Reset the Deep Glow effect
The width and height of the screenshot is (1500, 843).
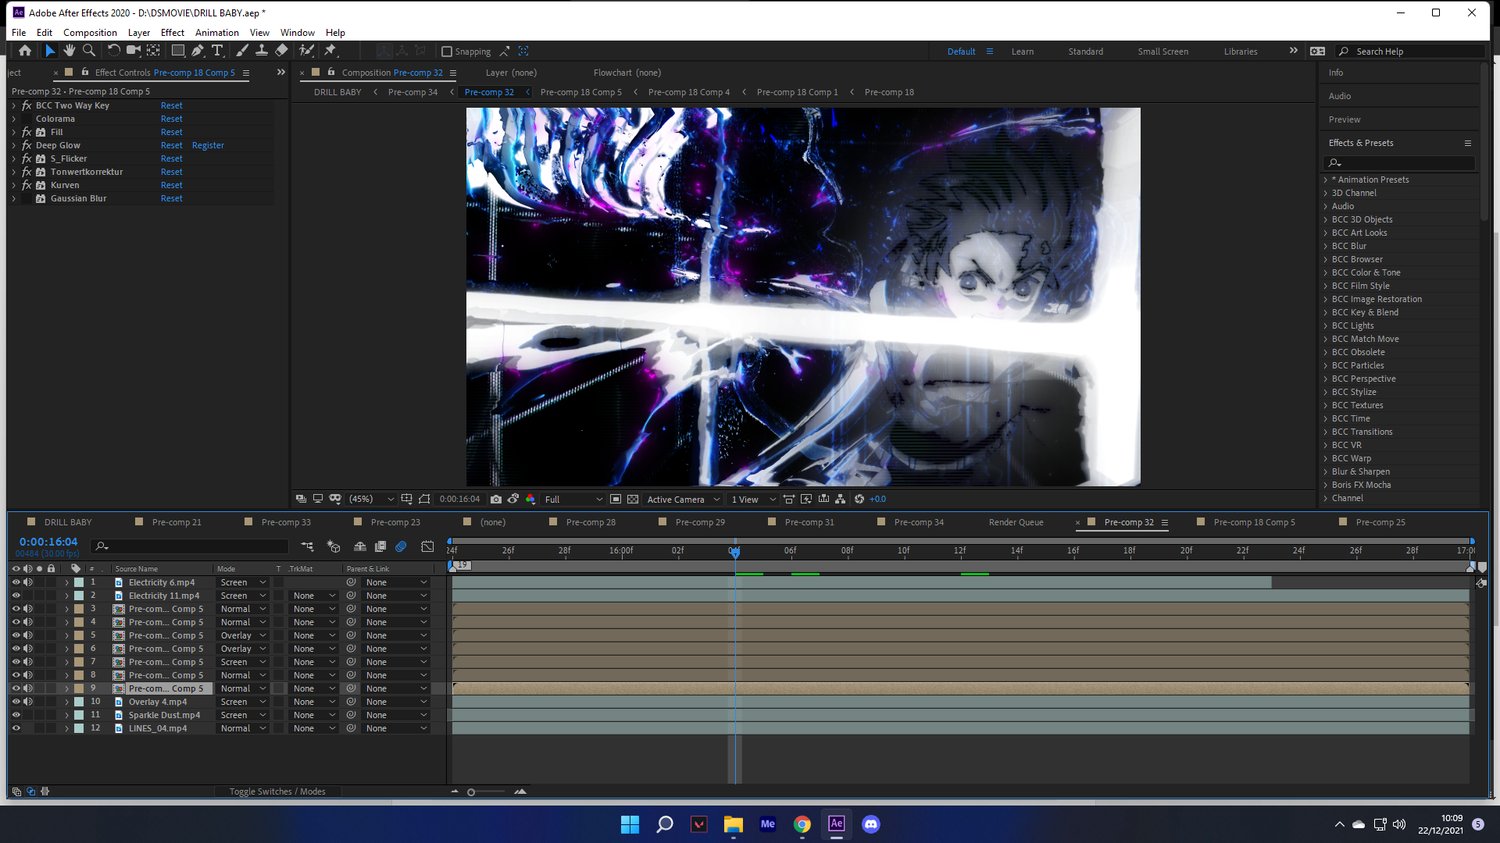coord(171,146)
